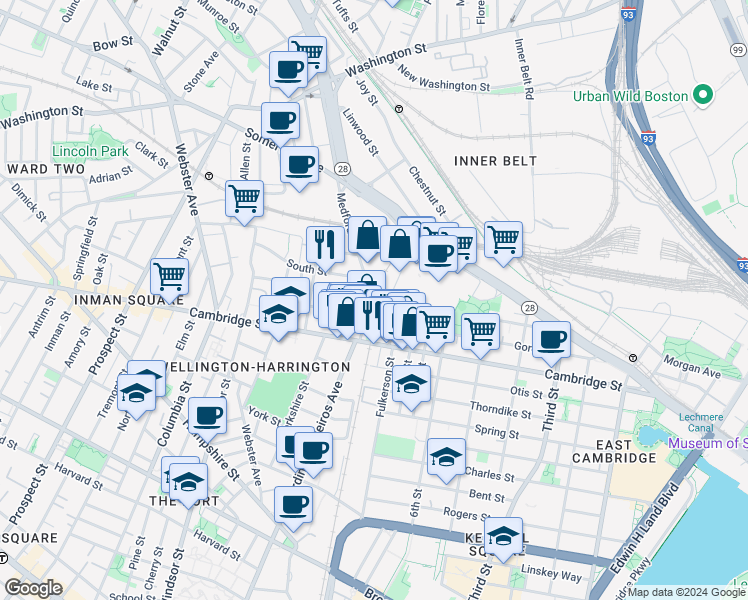Click the coffee cup marker below Bow St
Screen dimensions: 748x600
288,70
